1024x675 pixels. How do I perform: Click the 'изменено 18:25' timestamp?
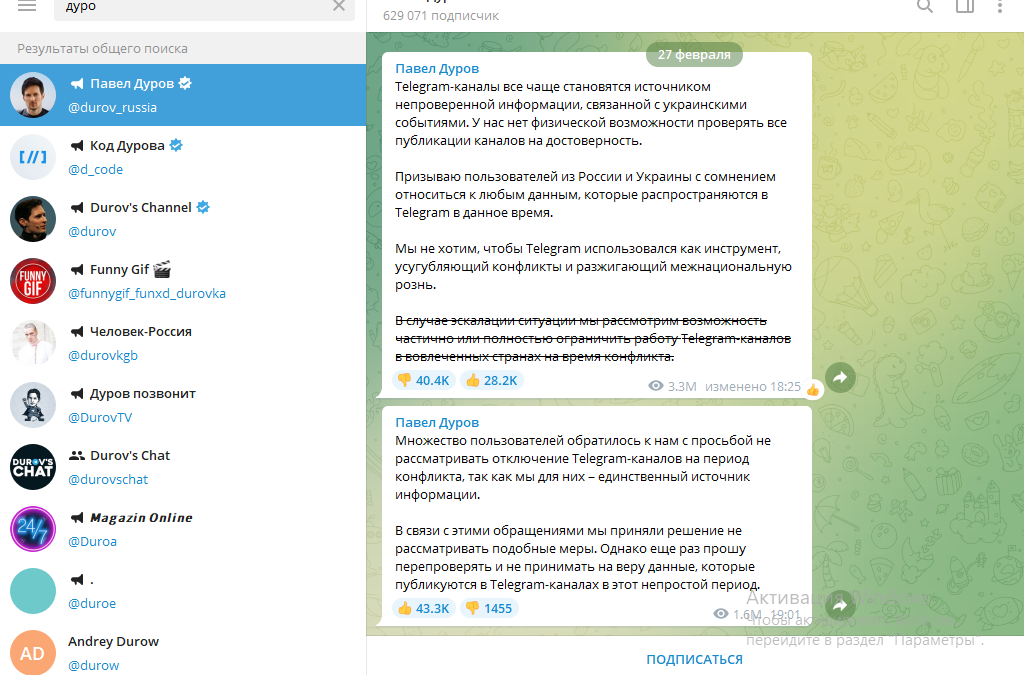click(x=753, y=386)
